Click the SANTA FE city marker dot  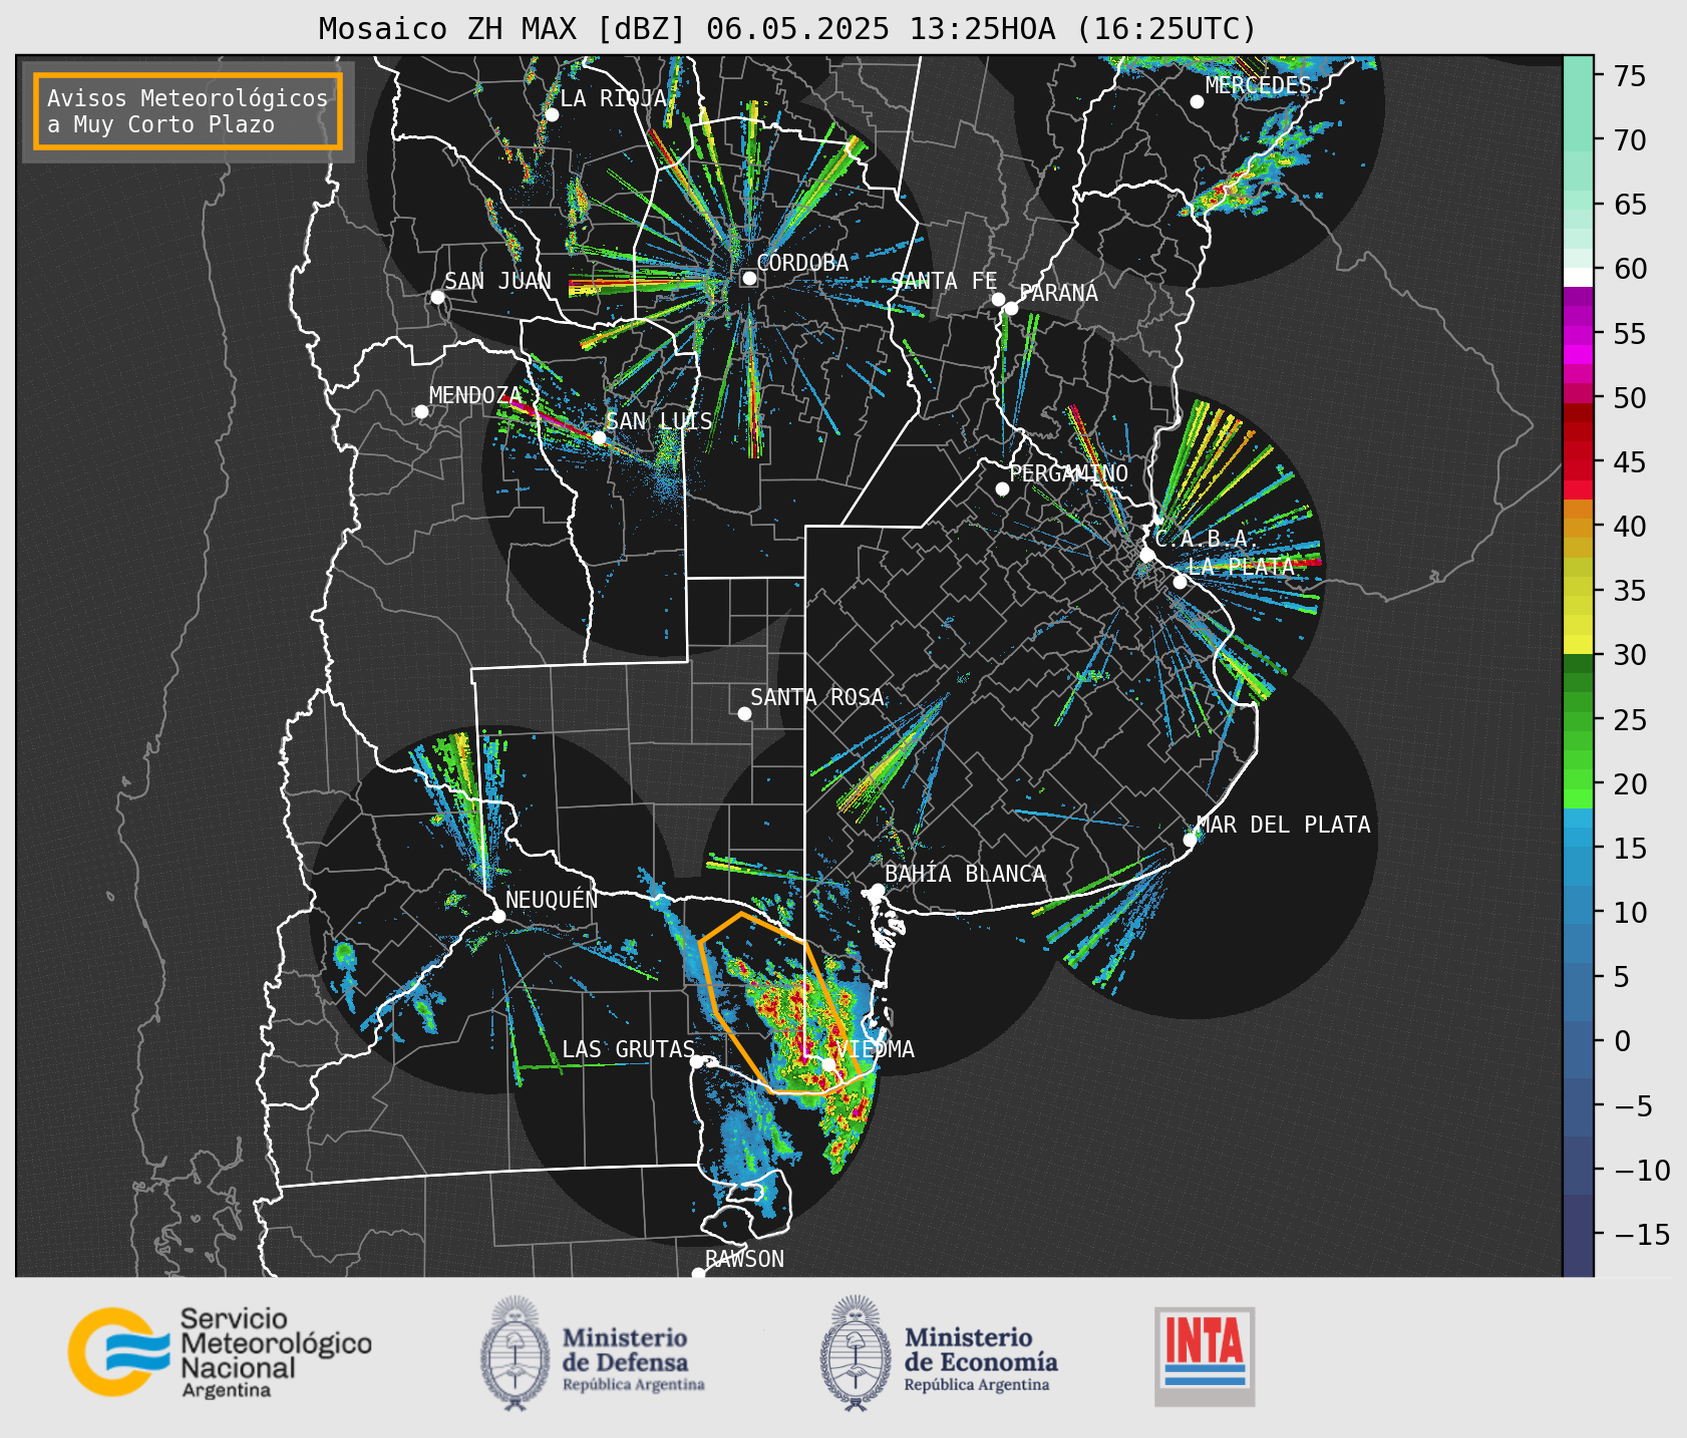tap(998, 299)
